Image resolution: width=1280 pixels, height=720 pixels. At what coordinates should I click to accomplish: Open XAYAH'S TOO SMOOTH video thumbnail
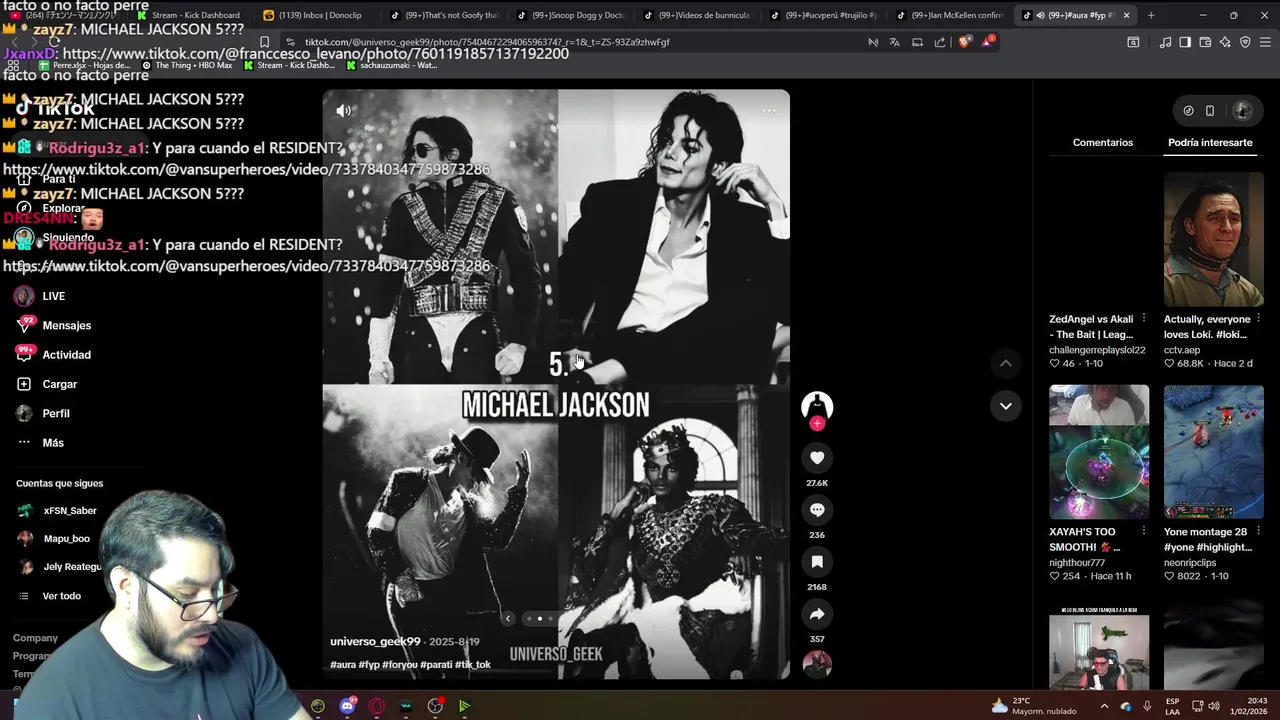(1099, 452)
